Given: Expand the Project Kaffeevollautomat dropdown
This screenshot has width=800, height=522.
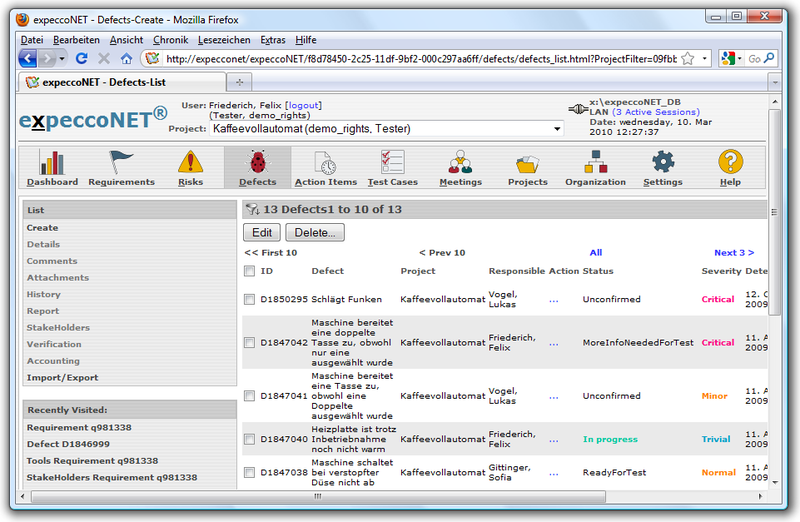Looking at the screenshot, I should coord(557,129).
